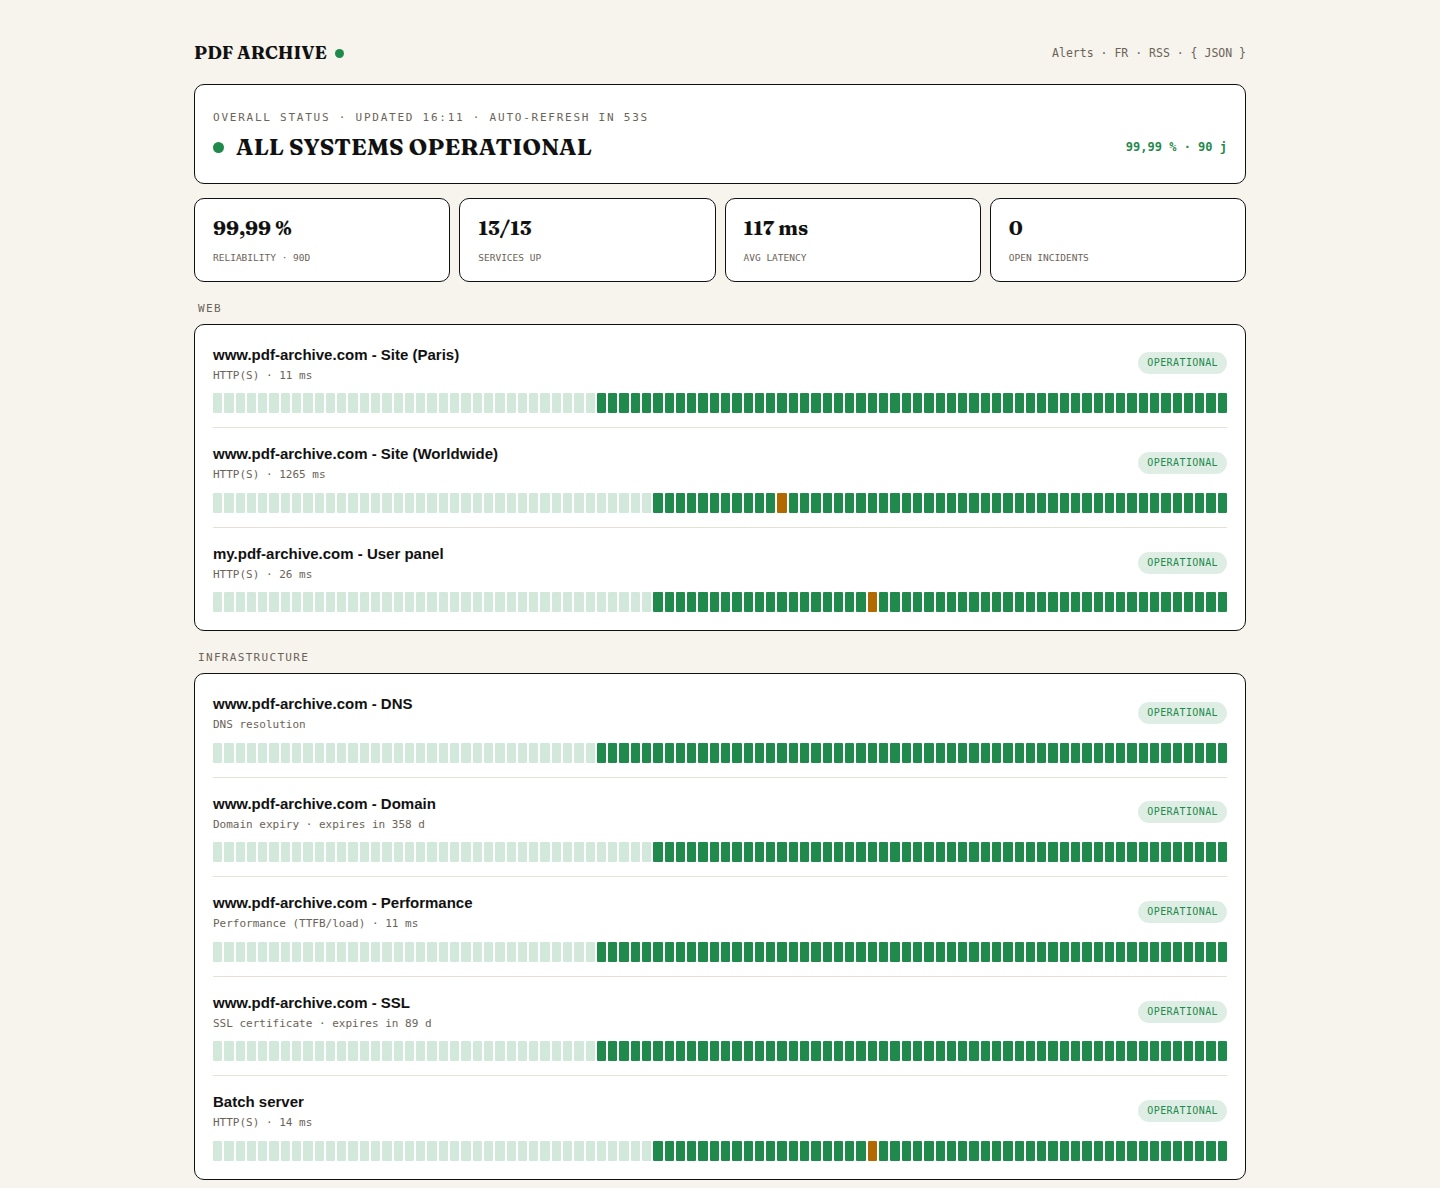
Task: Click orange incident bar in Batch server timeline
Action: coord(872,1151)
